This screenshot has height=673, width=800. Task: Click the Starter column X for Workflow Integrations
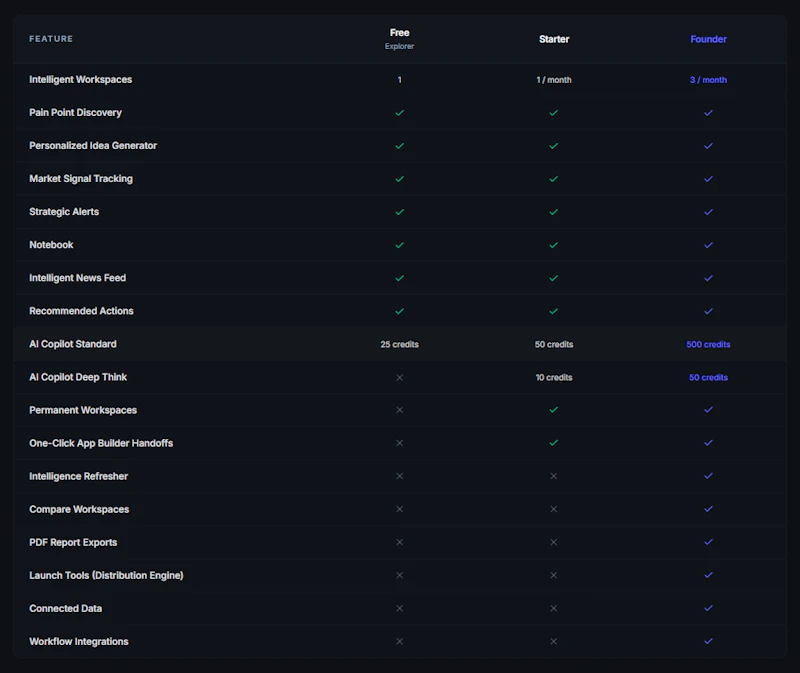pos(554,641)
